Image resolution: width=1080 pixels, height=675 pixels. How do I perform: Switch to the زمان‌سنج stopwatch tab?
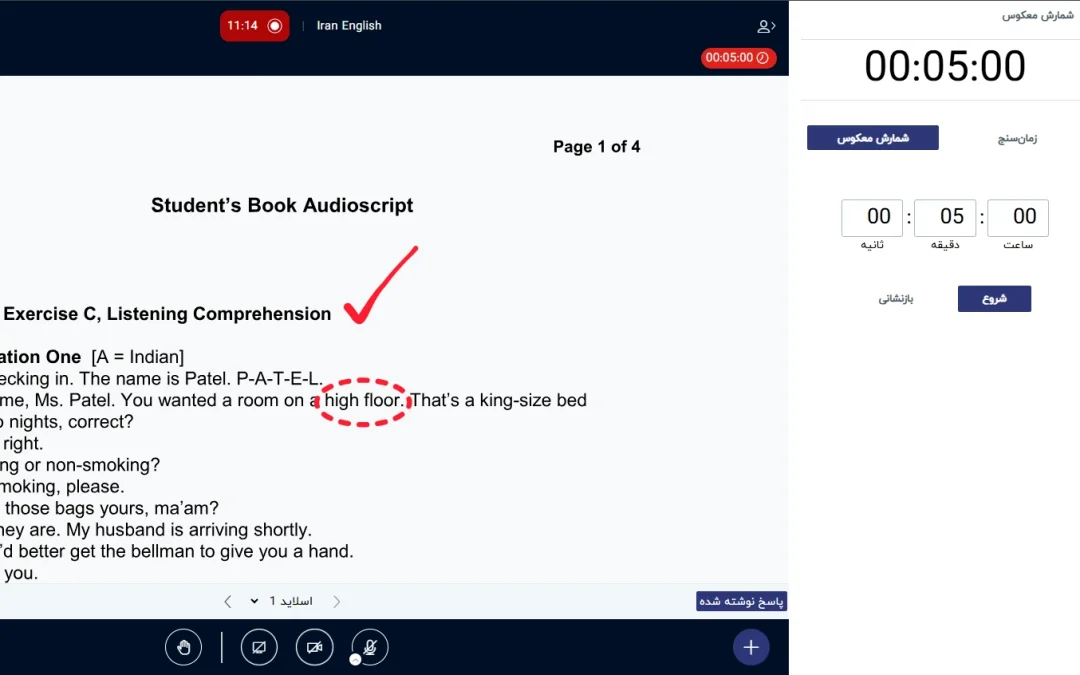point(1017,138)
